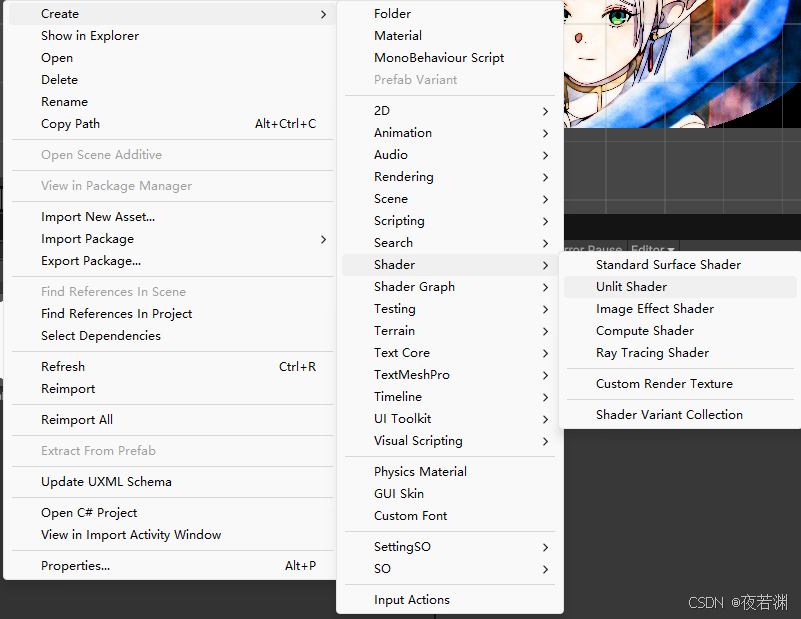Image resolution: width=801 pixels, height=619 pixels.
Task: Choose Export Package...
Action: [x=172, y=260]
